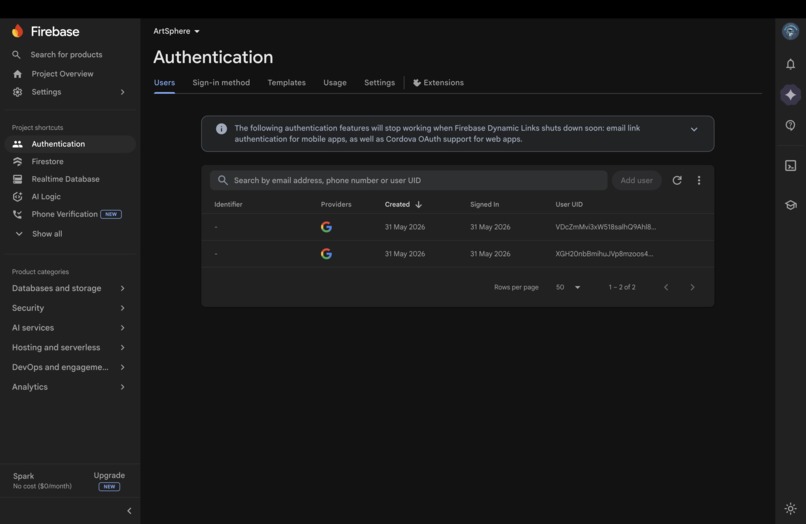Open the Rows per page dropdown
Screen dimensions: 806x524
tap(568, 287)
